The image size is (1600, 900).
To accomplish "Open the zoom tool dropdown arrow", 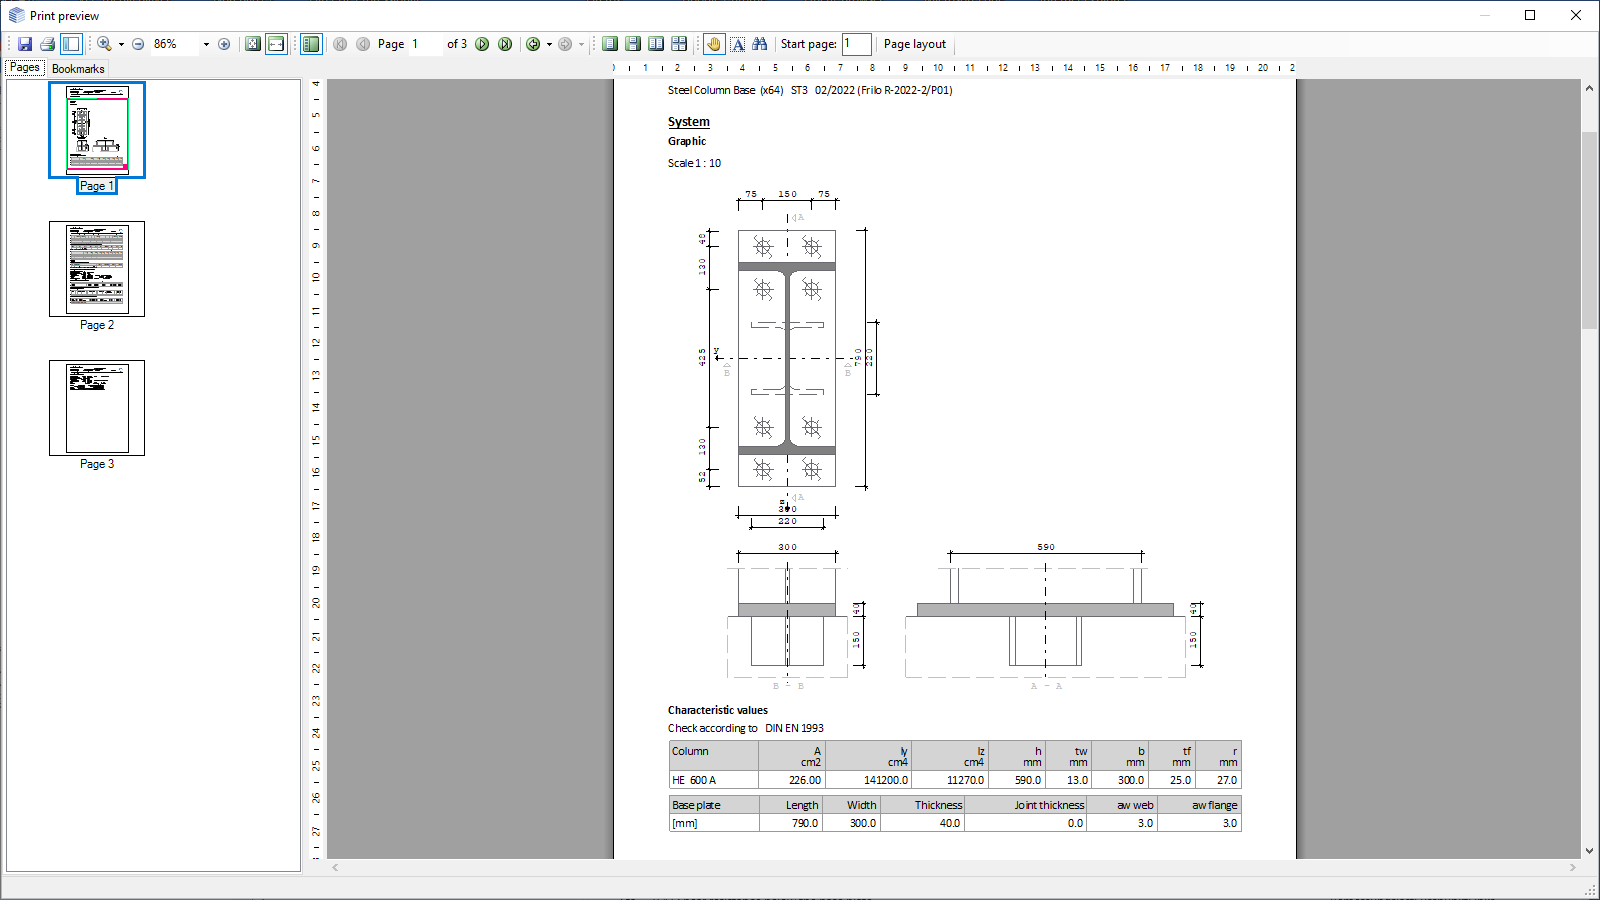I will click(x=121, y=44).
